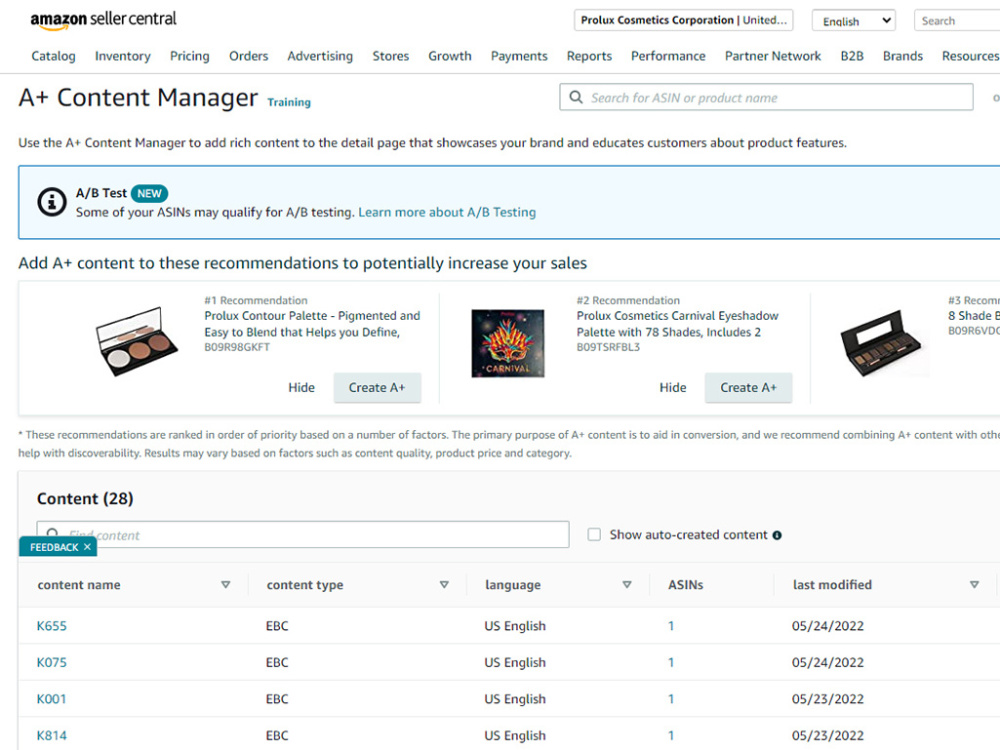Click ASIN text B09TSRFBL3
The height and width of the screenshot is (750, 1000).
[608, 347]
